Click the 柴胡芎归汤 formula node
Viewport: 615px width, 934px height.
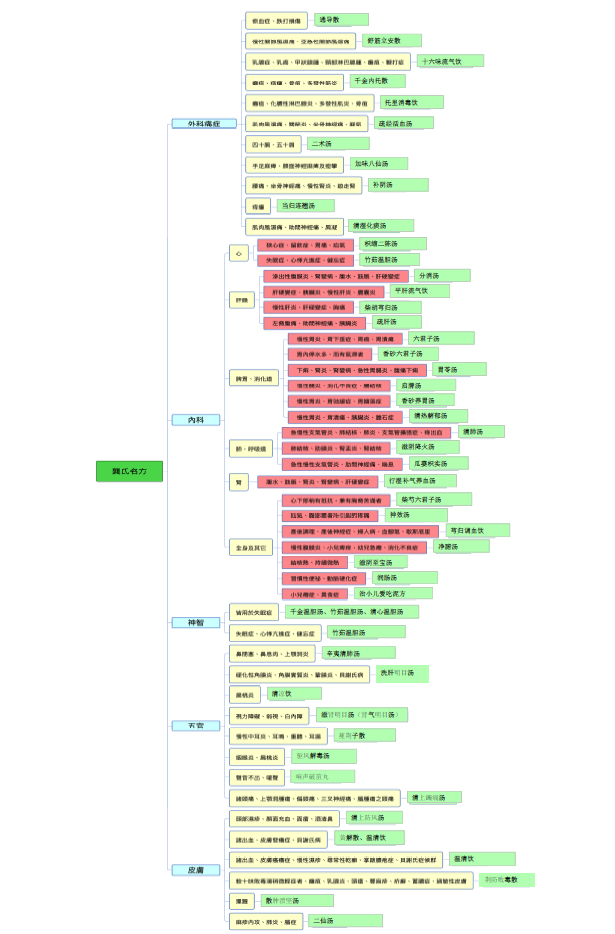click(390, 307)
